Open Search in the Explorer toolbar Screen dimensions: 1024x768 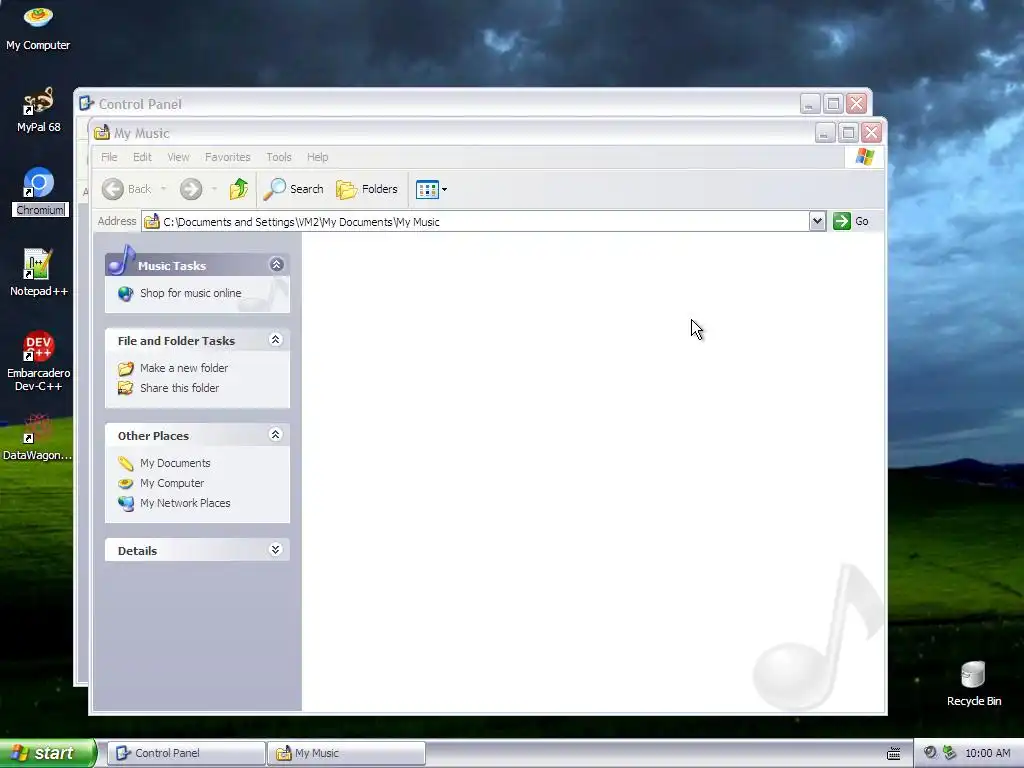point(293,189)
